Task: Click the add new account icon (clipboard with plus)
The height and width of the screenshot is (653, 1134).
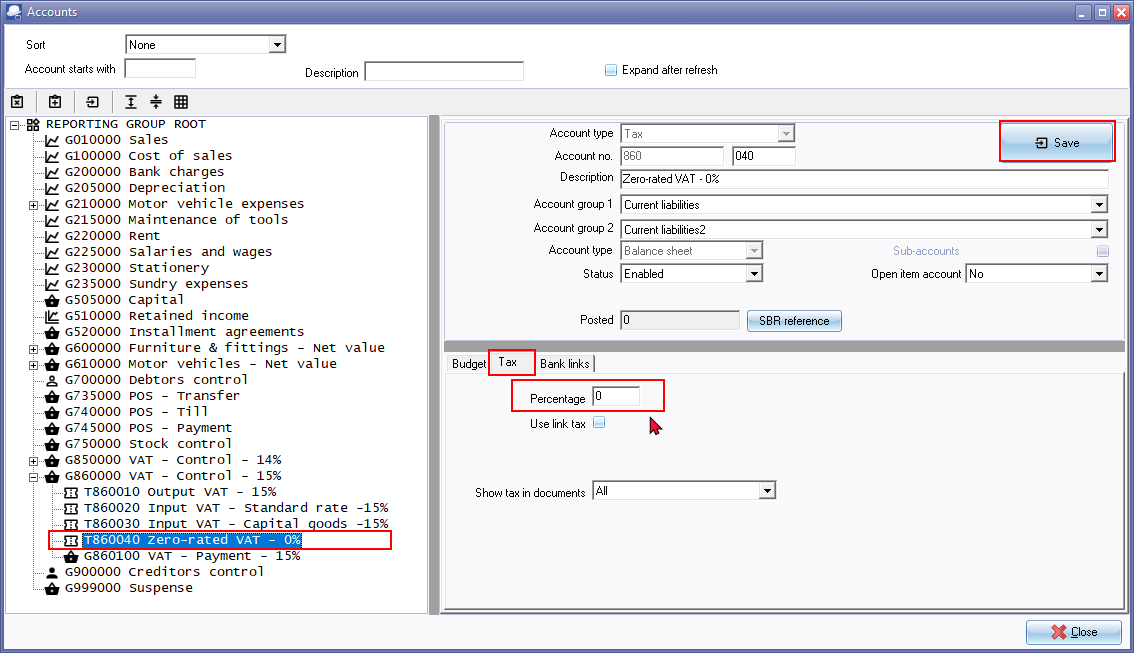Action: [55, 102]
